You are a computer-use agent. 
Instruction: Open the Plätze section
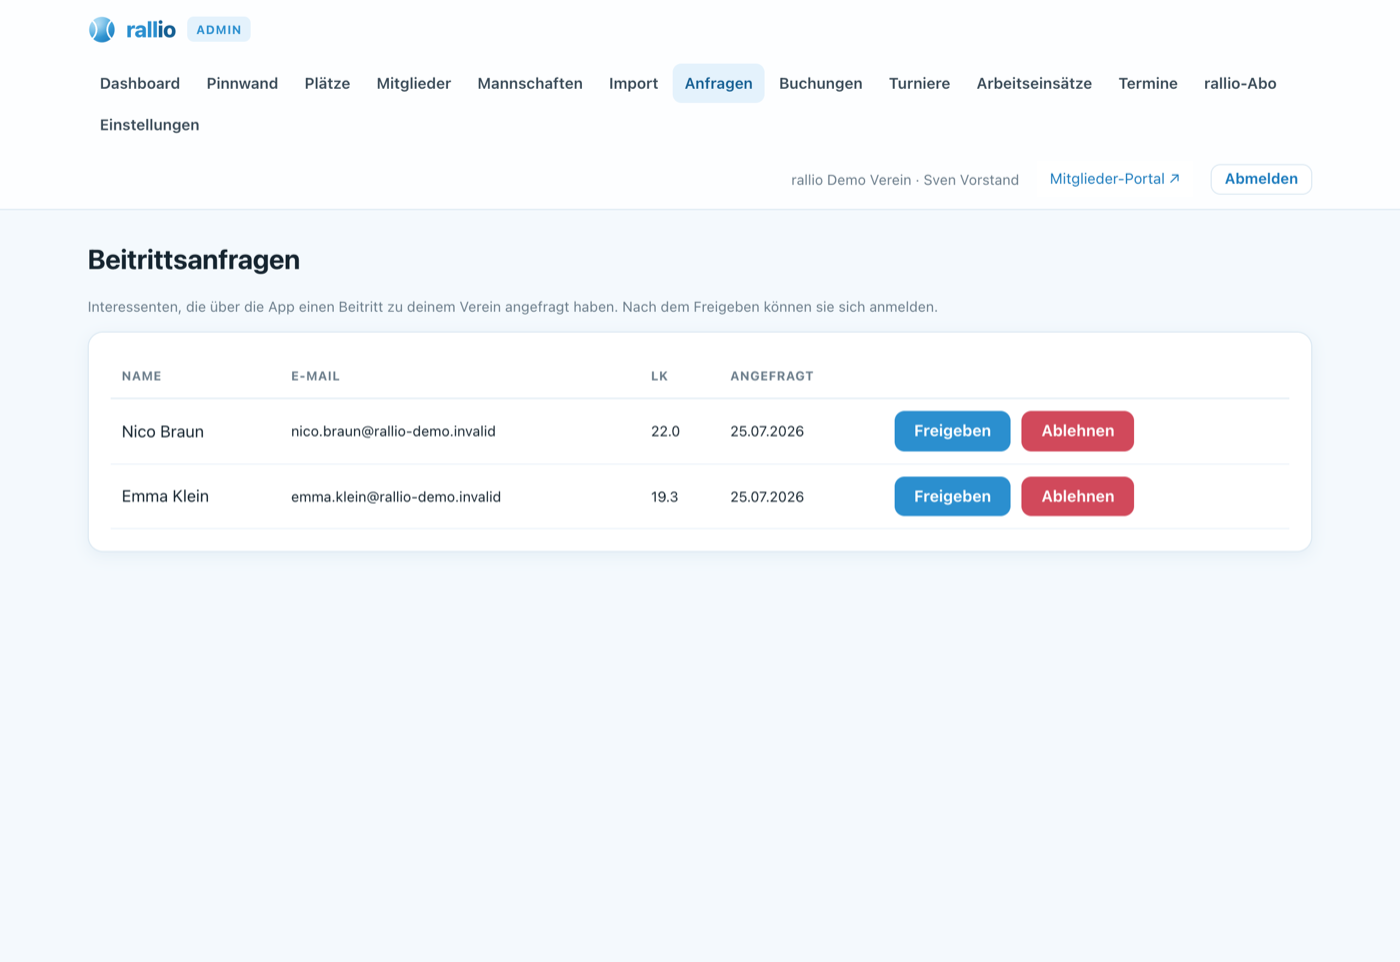coord(327,84)
